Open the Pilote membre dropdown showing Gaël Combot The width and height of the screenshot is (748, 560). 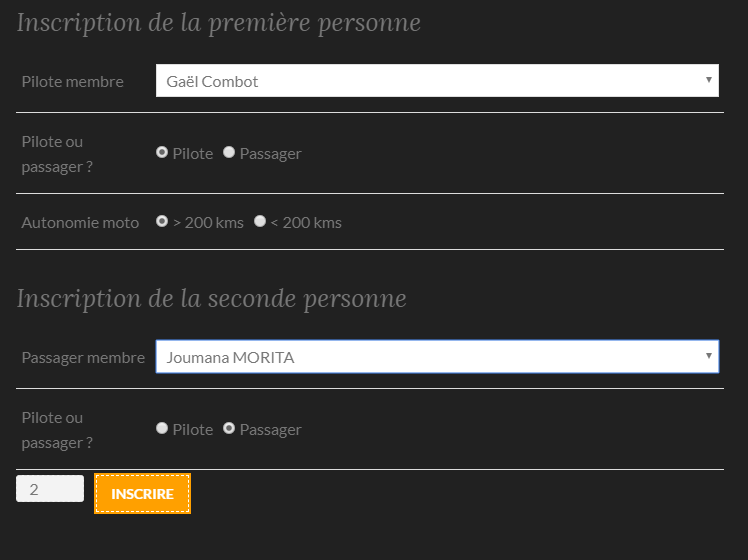(x=436, y=81)
